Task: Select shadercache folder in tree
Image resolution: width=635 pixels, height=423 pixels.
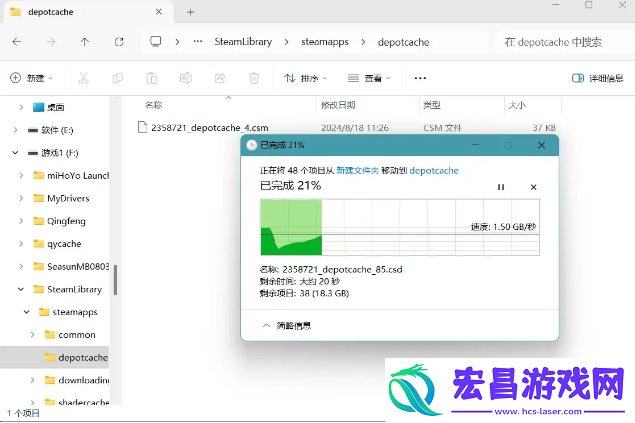Action: point(77,402)
